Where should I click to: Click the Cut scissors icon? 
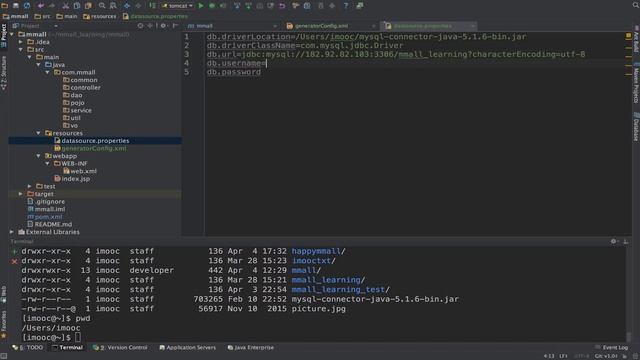pos(65,6)
